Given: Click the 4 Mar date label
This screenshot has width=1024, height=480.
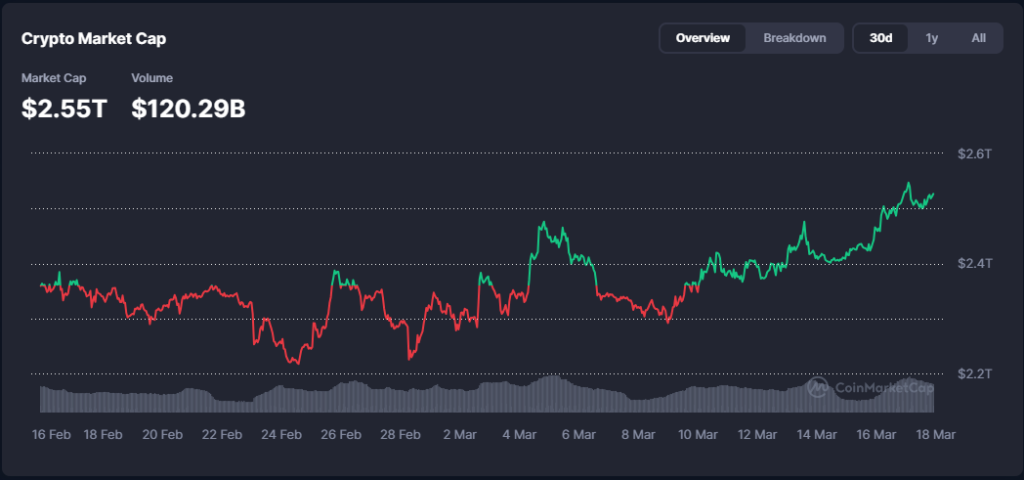Looking at the screenshot, I should coord(520,435).
